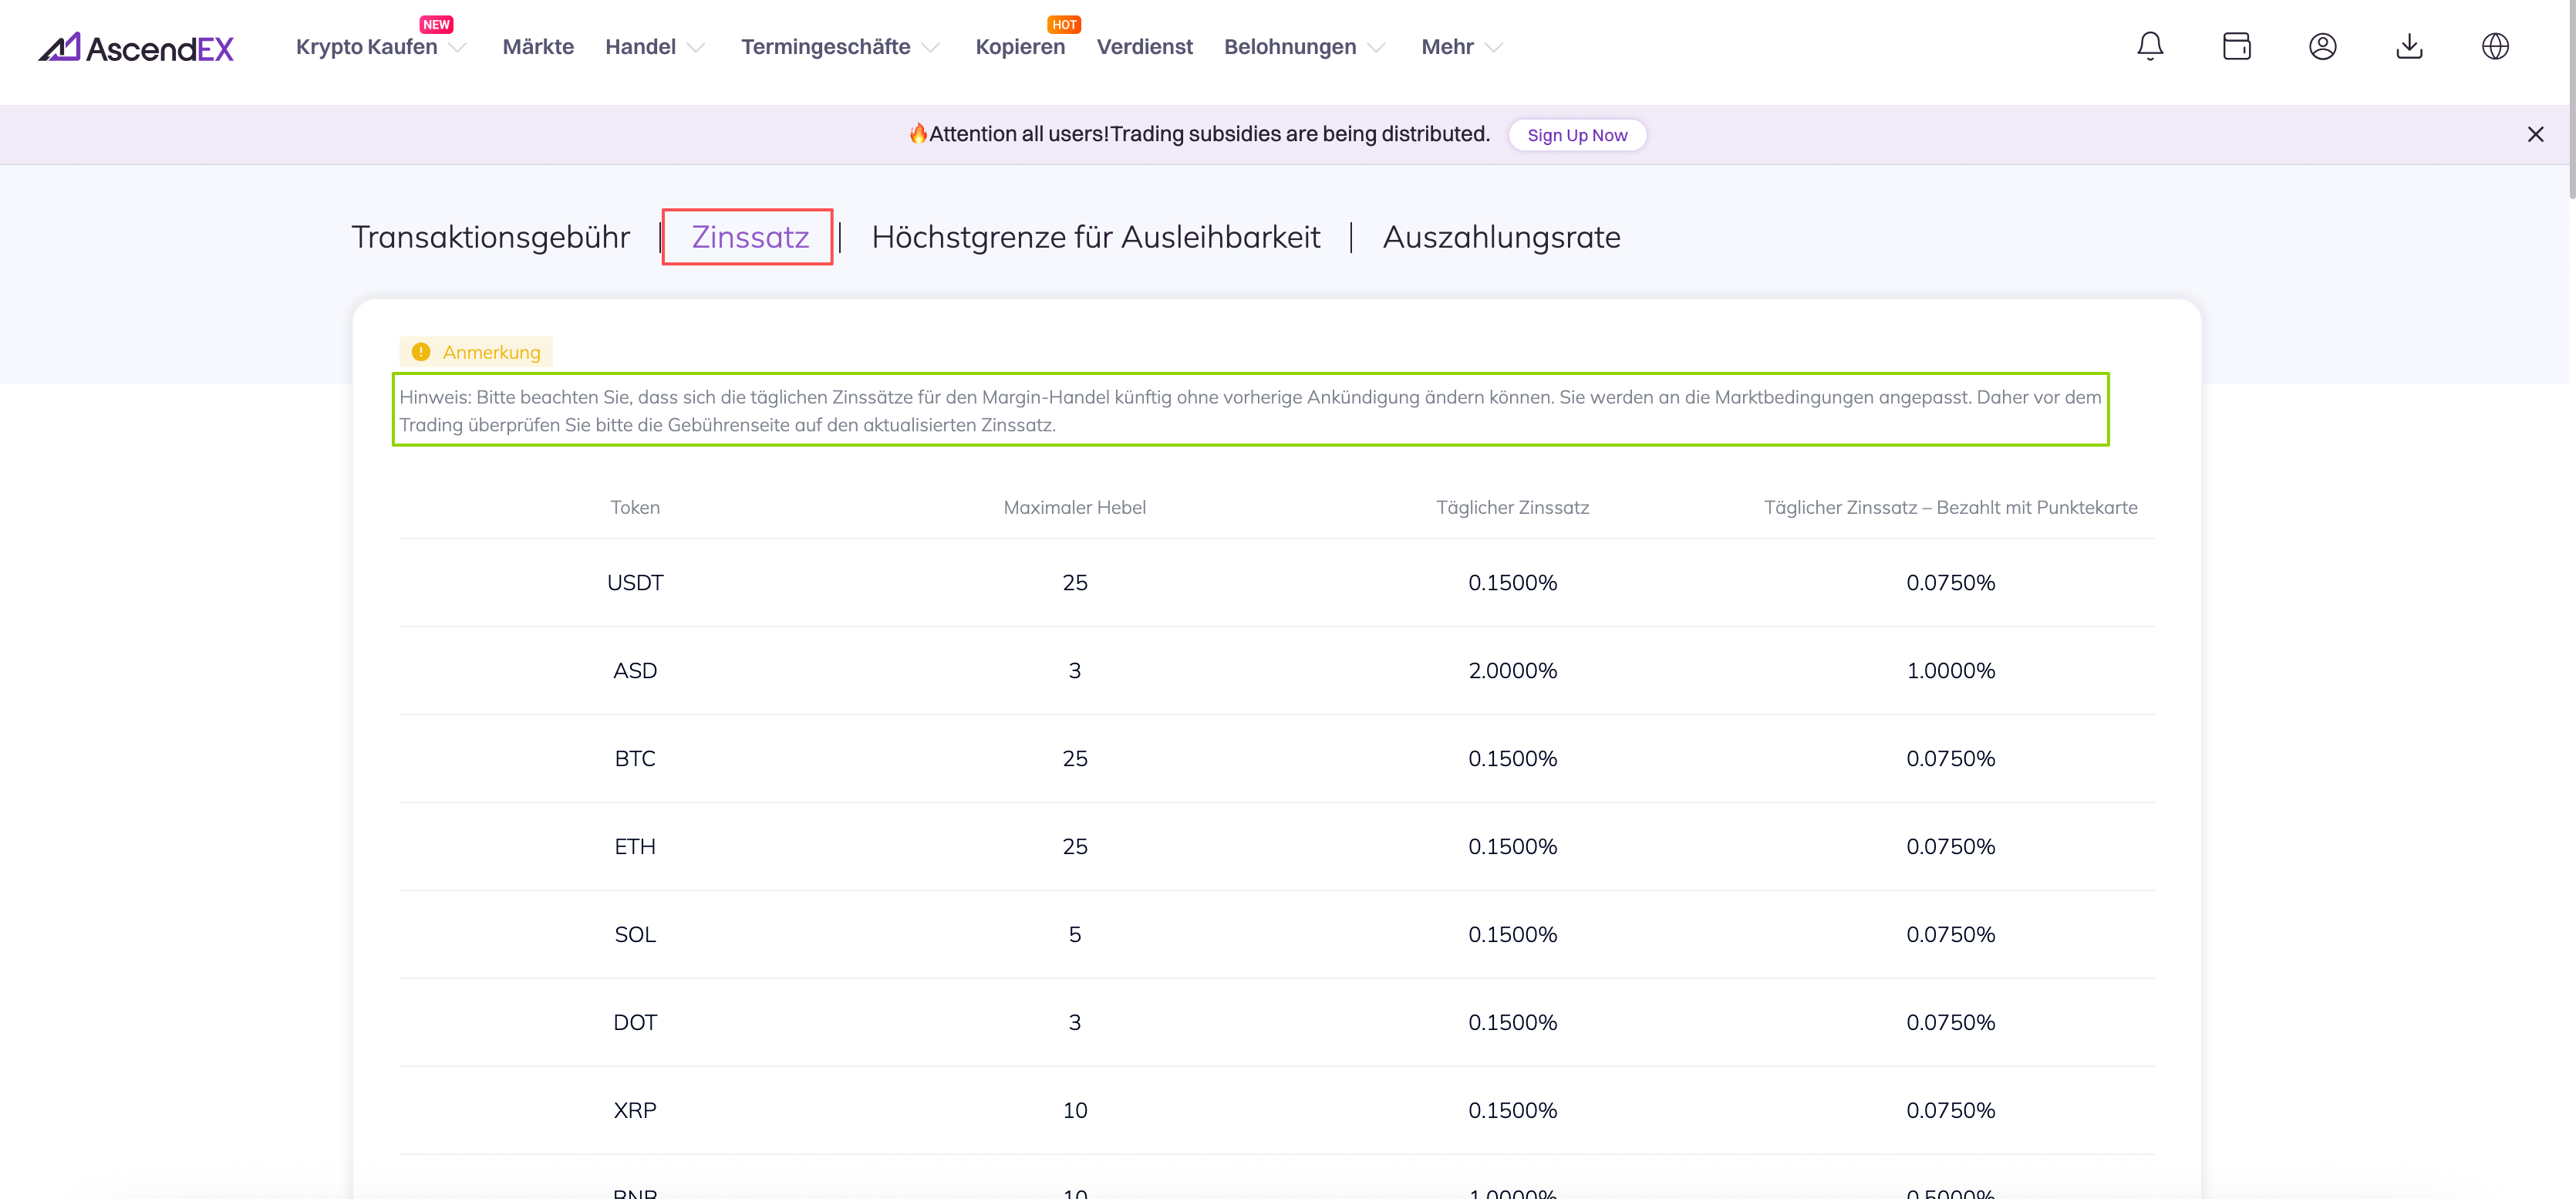Click the app download icon
Viewport: 2576px width, 1199px height.
pos(2409,46)
